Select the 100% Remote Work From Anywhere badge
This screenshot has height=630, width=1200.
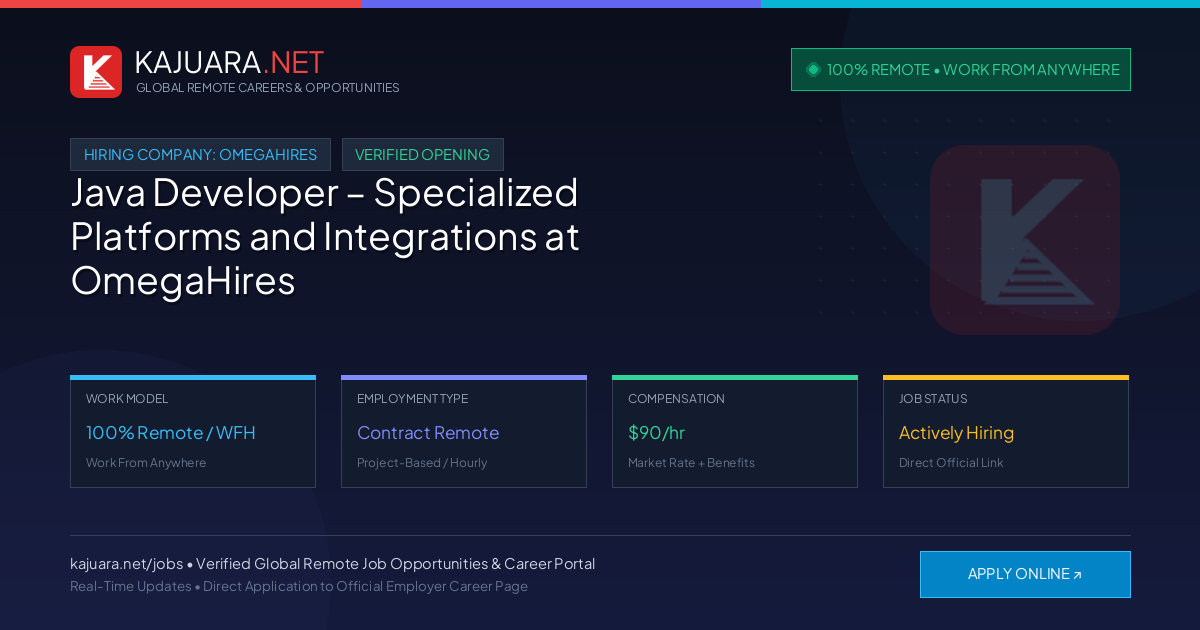[961, 69]
